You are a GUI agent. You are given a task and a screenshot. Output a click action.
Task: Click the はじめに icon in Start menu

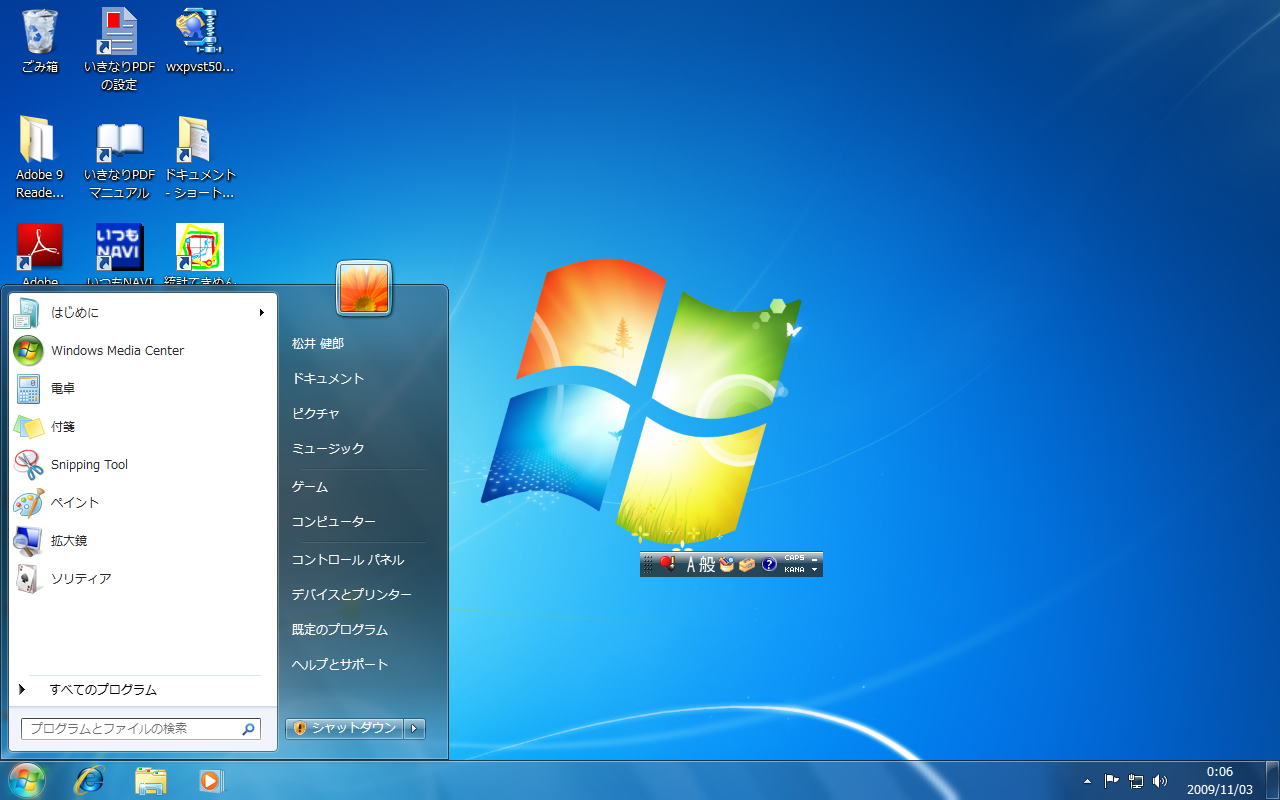(27, 313)
